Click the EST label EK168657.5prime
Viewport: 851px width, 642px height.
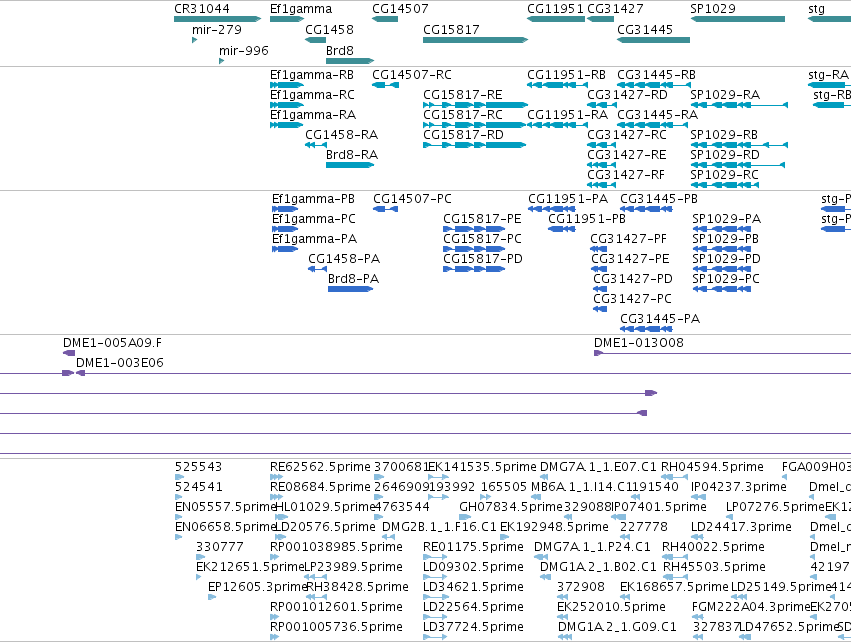point(674,587)
